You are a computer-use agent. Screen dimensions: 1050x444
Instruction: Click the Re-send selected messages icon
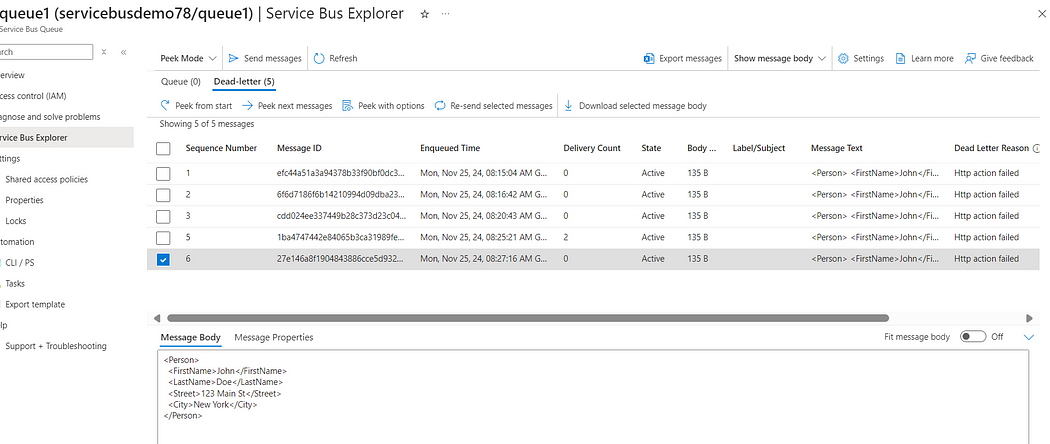tap(440, 105)
